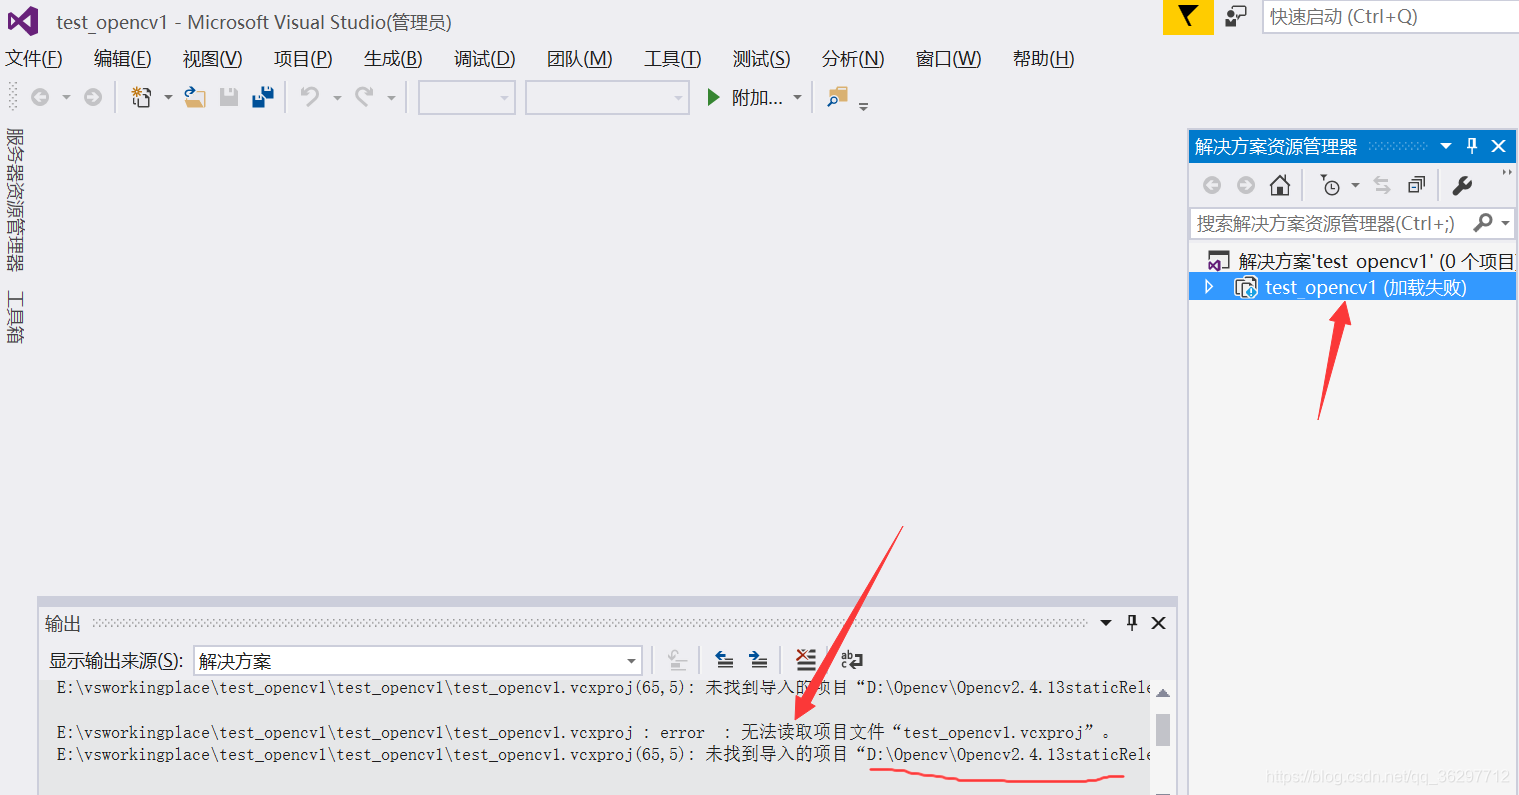The image size is (1519, 795).
Task: Click the Save All icon
Action: [263, 97]
